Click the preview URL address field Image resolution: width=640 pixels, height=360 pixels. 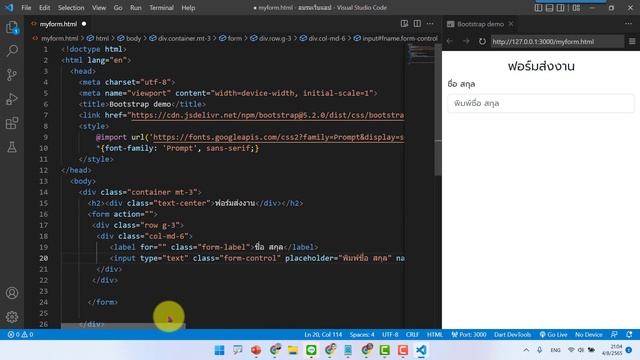click(557, 41)
